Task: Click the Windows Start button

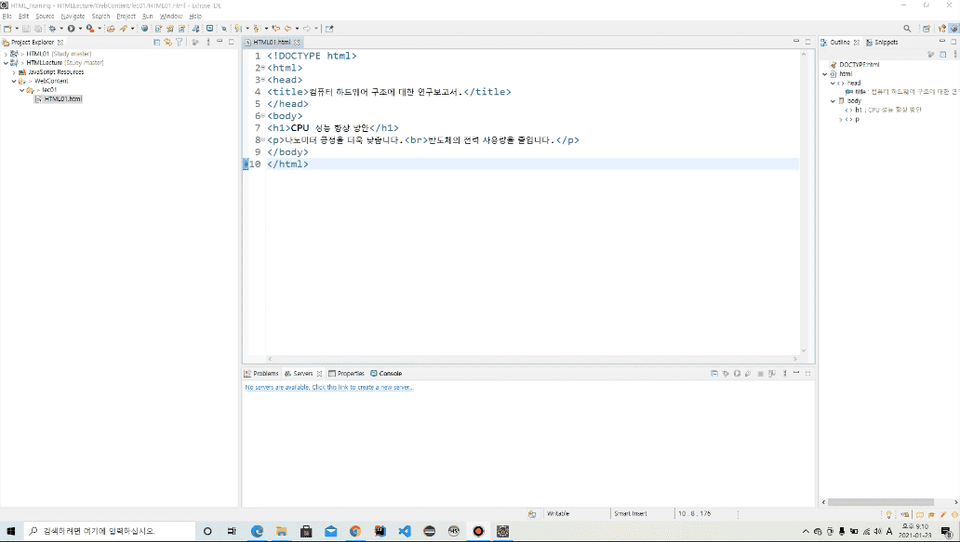Action: pyautogui.click(x=10, y=531)
